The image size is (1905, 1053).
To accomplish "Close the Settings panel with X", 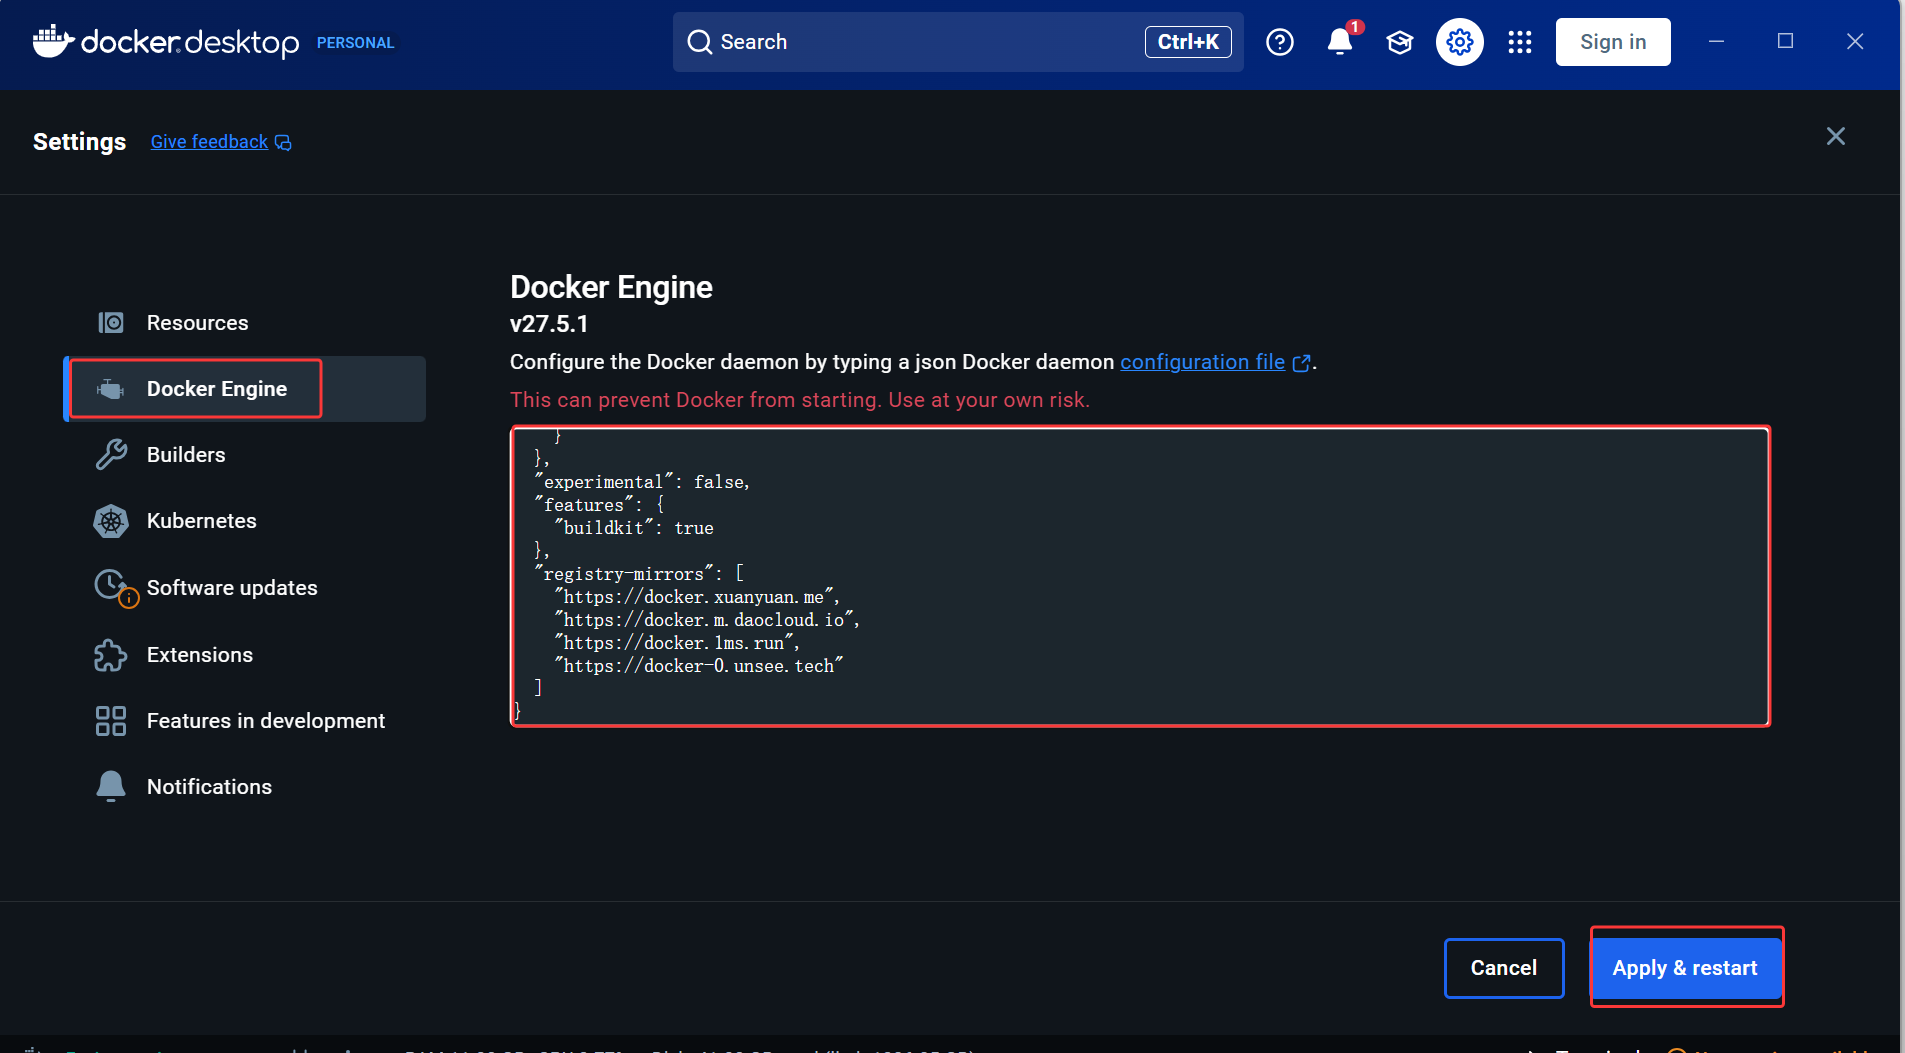I will click(1836, 136).
